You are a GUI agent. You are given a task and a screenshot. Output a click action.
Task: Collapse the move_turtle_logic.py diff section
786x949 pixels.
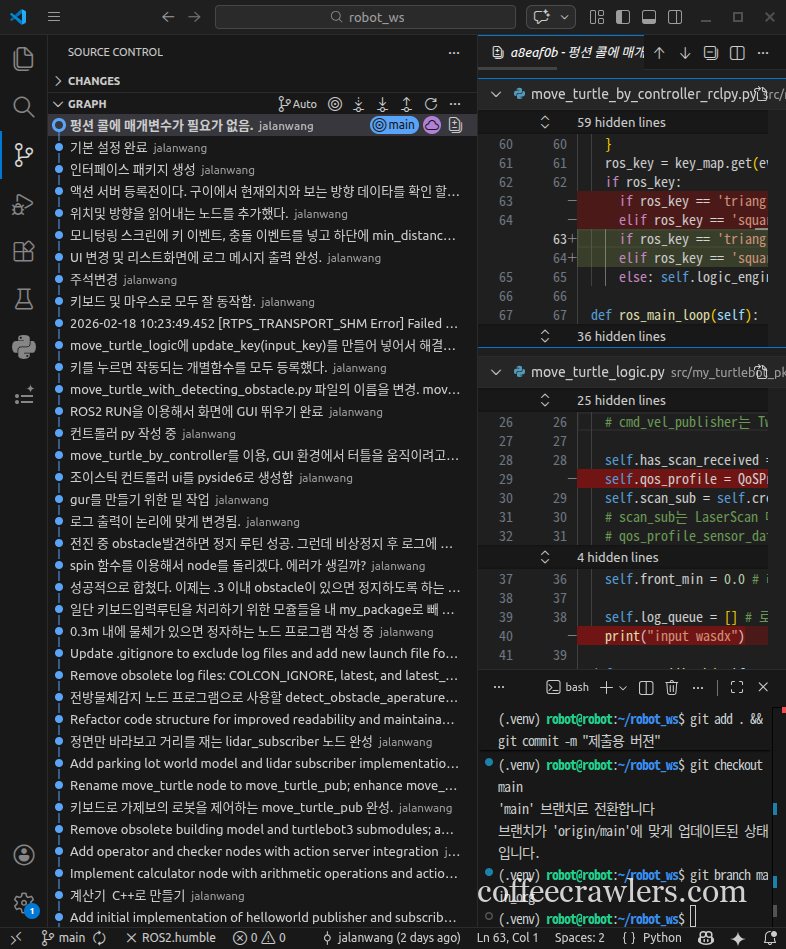[495, 372]
